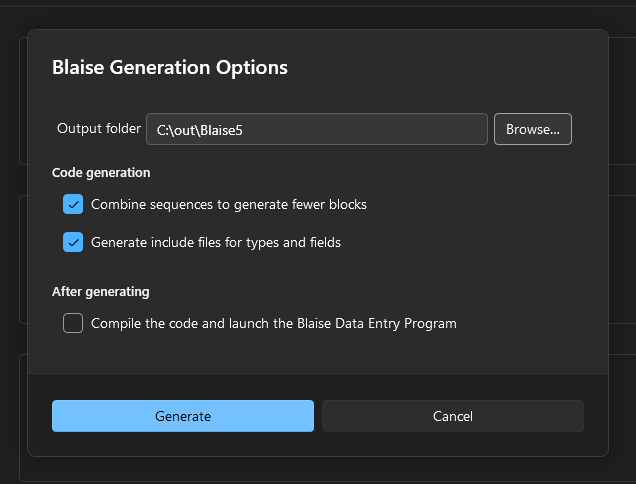
Task: Cancel the Blaise Generation Options dialog
Action: [x=453, y=416]
